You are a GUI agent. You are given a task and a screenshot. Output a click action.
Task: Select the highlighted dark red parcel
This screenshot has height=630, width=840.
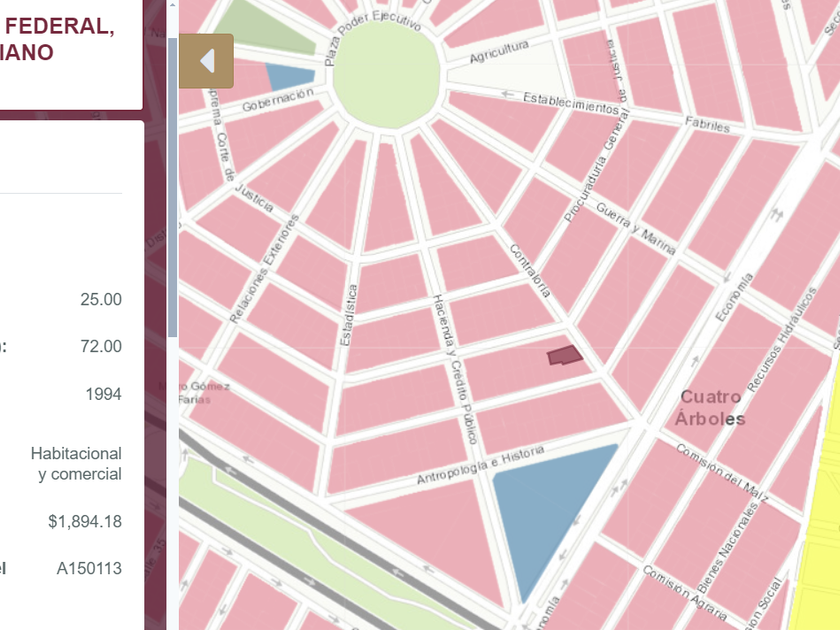pos(565,355)
